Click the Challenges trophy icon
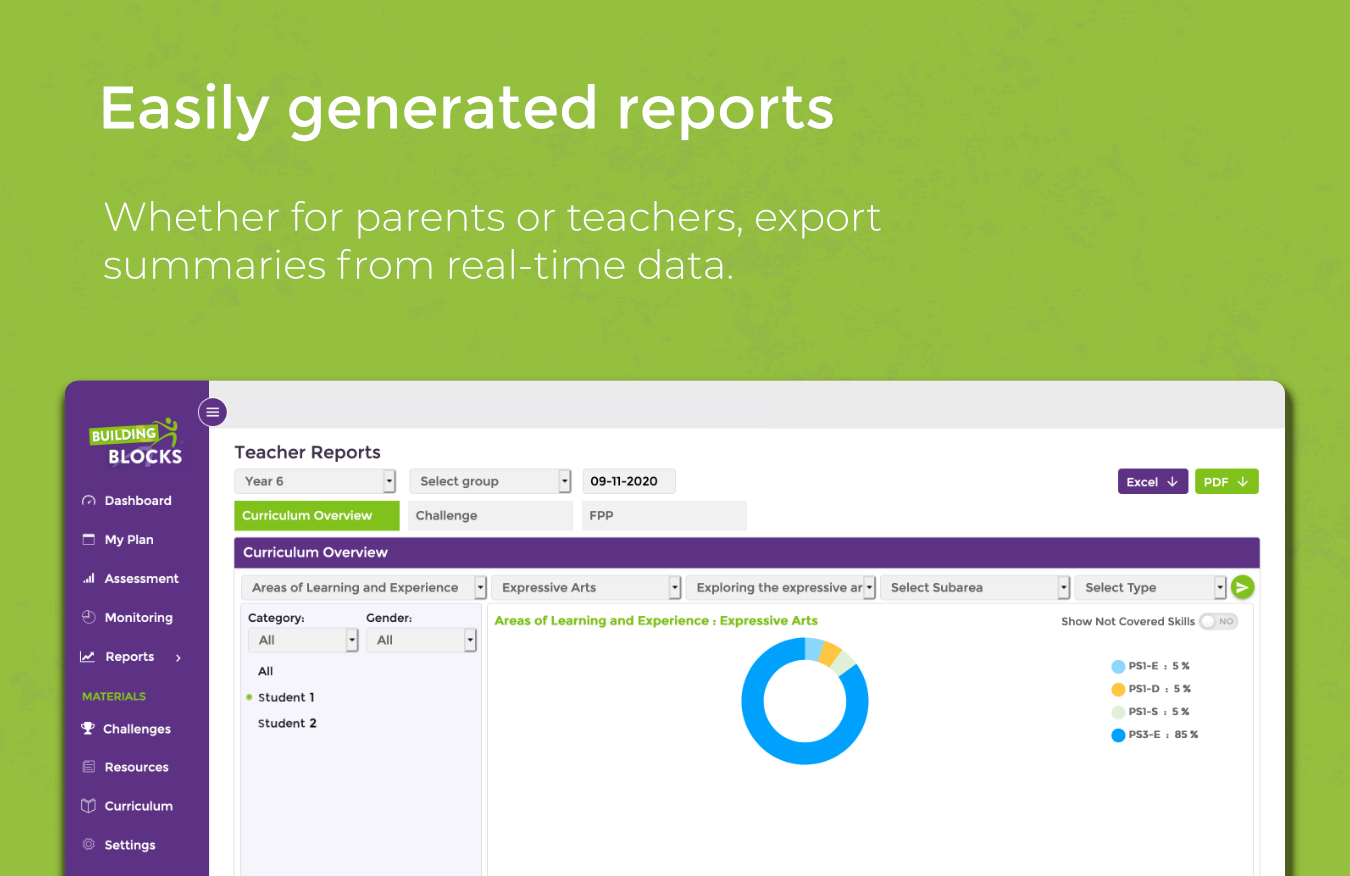 (x=88, y=729)
